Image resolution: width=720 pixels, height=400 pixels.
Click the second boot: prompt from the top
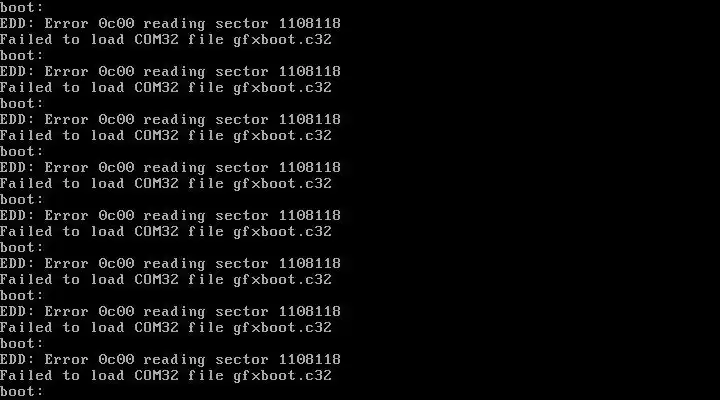[22, 55]
